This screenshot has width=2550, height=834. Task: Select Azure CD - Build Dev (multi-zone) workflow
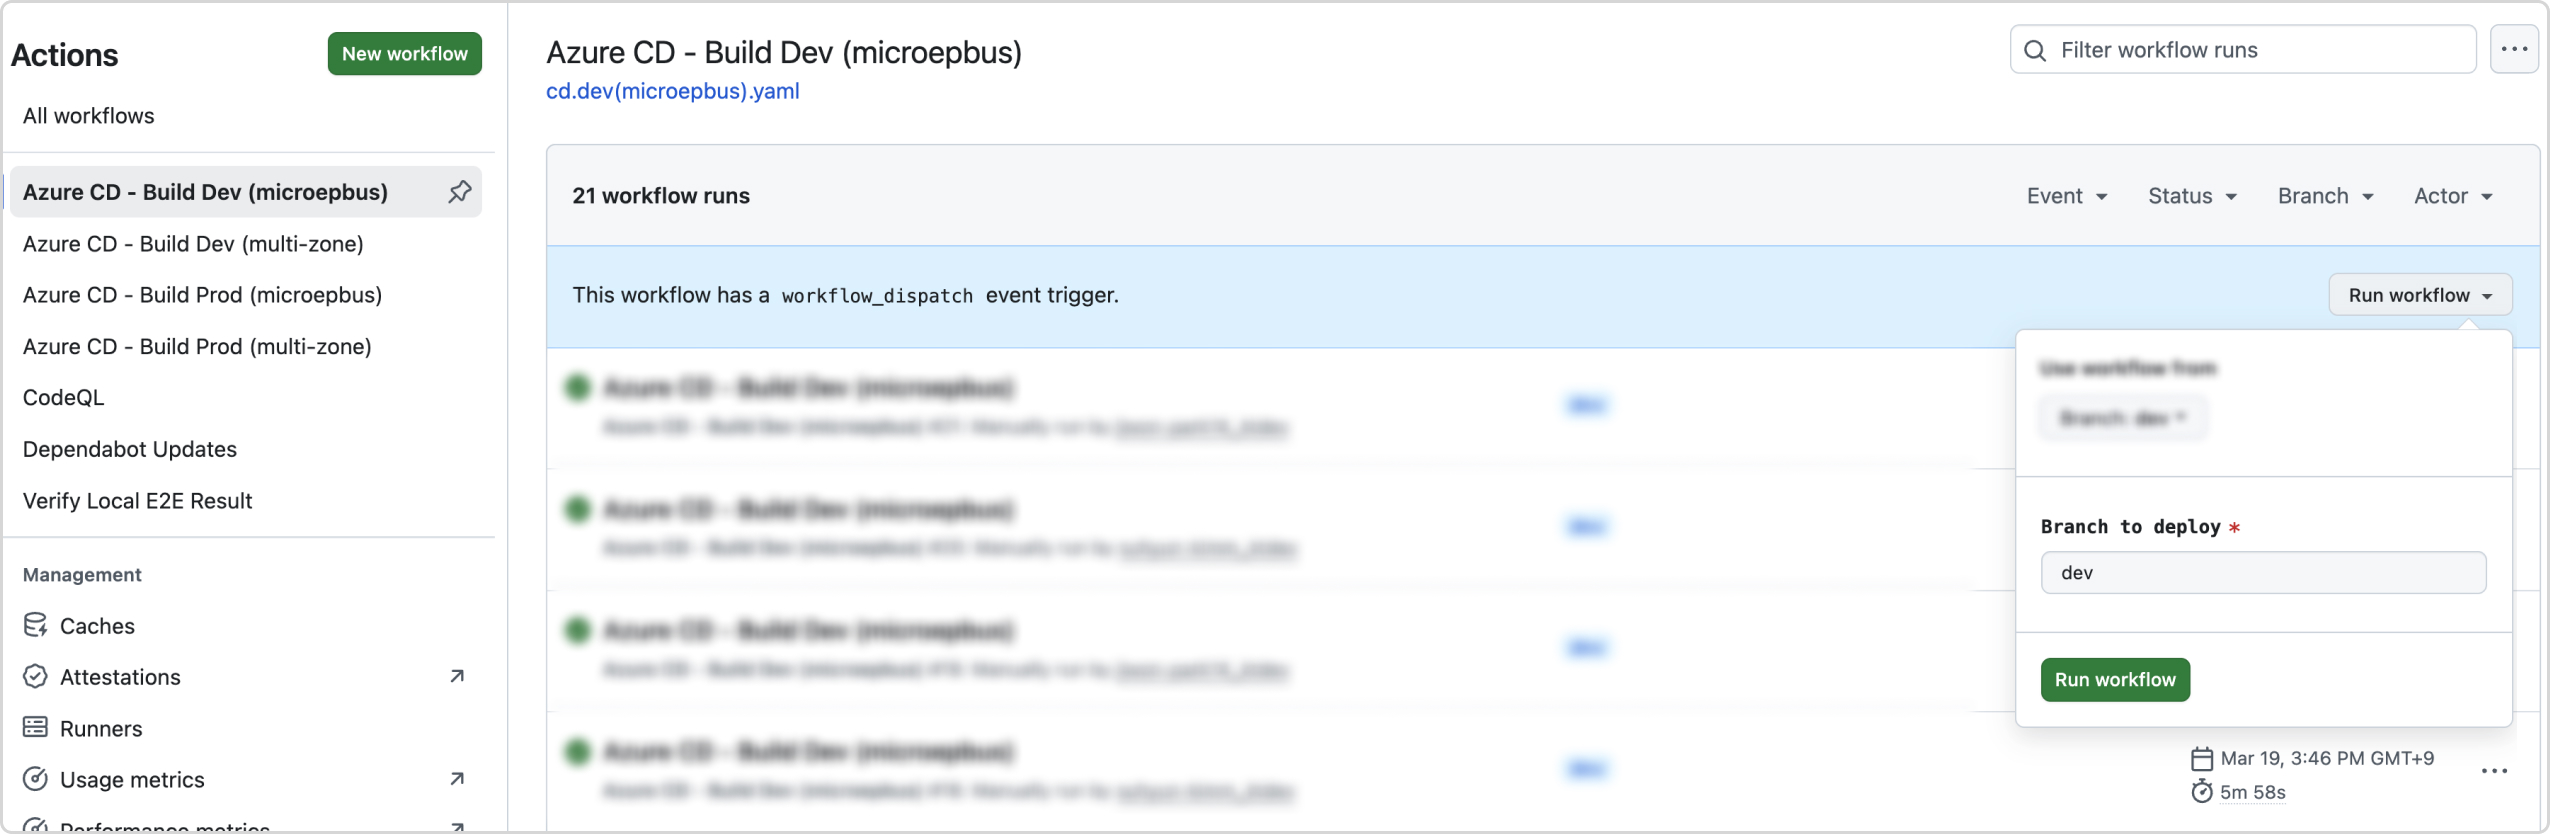click(193, 244)
